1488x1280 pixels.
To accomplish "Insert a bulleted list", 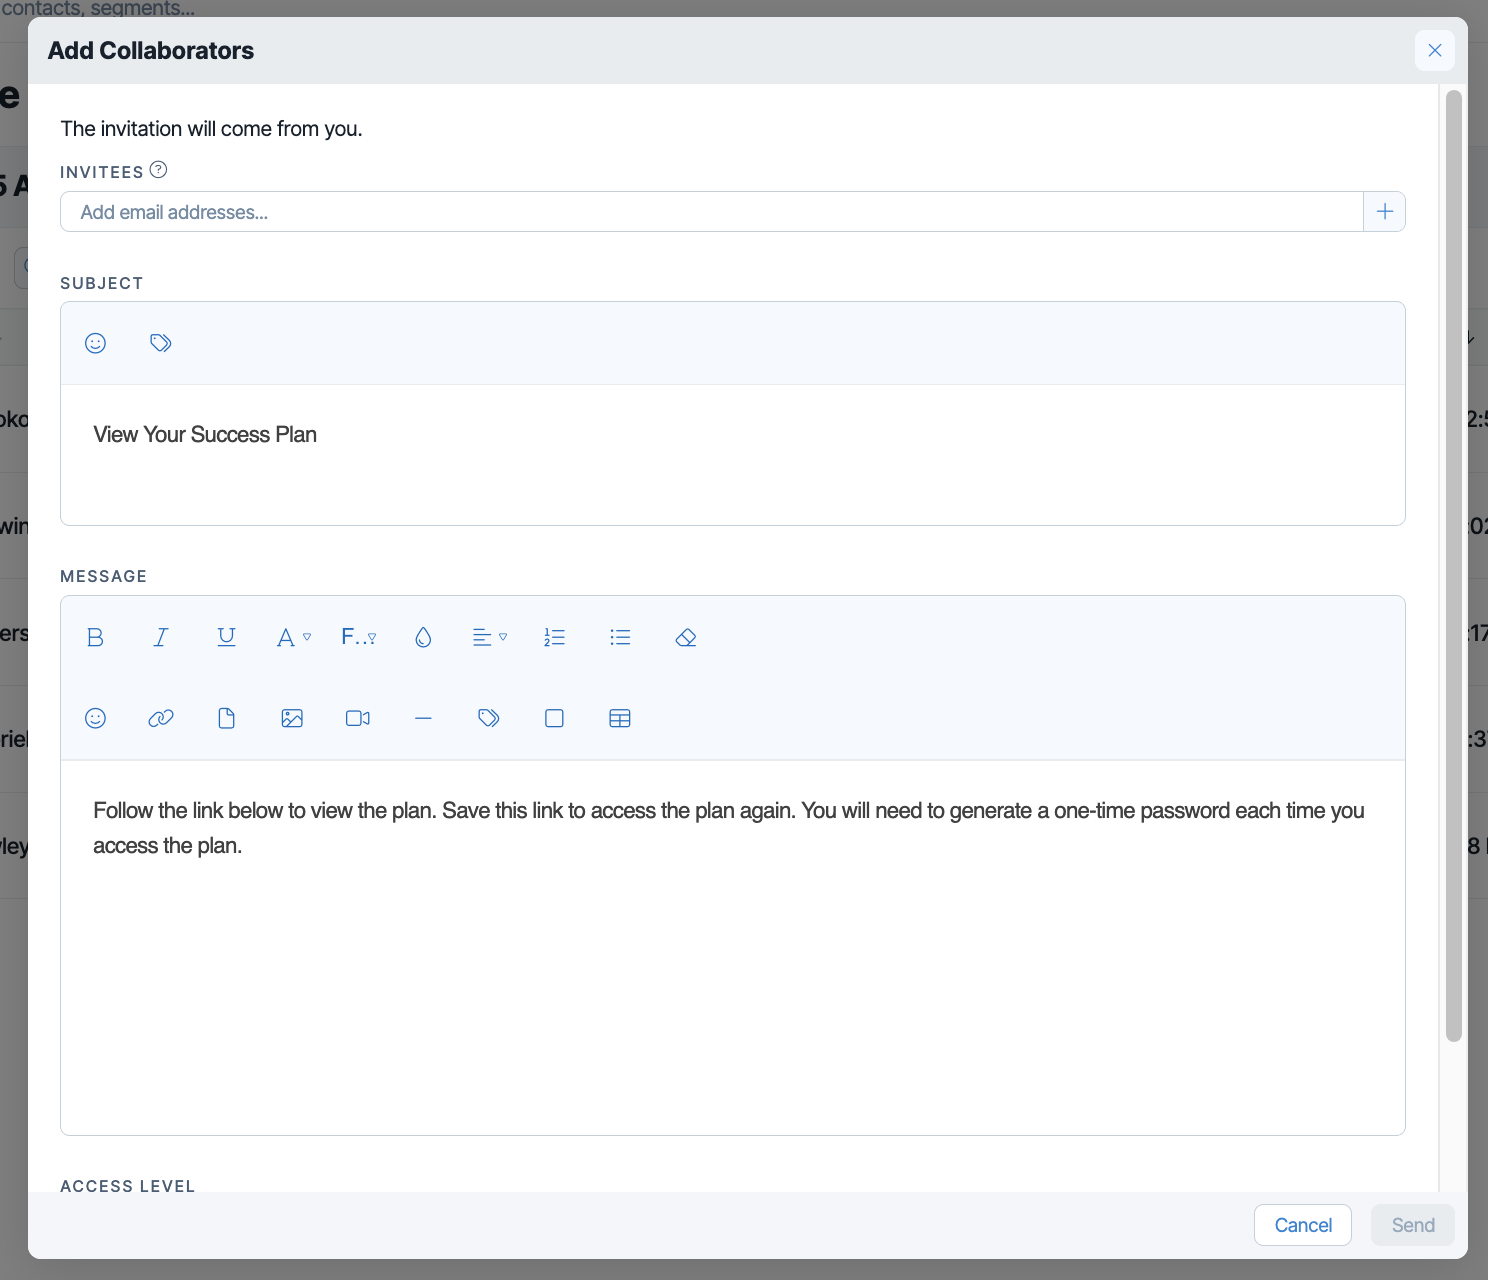I will (x=620, y=637).
